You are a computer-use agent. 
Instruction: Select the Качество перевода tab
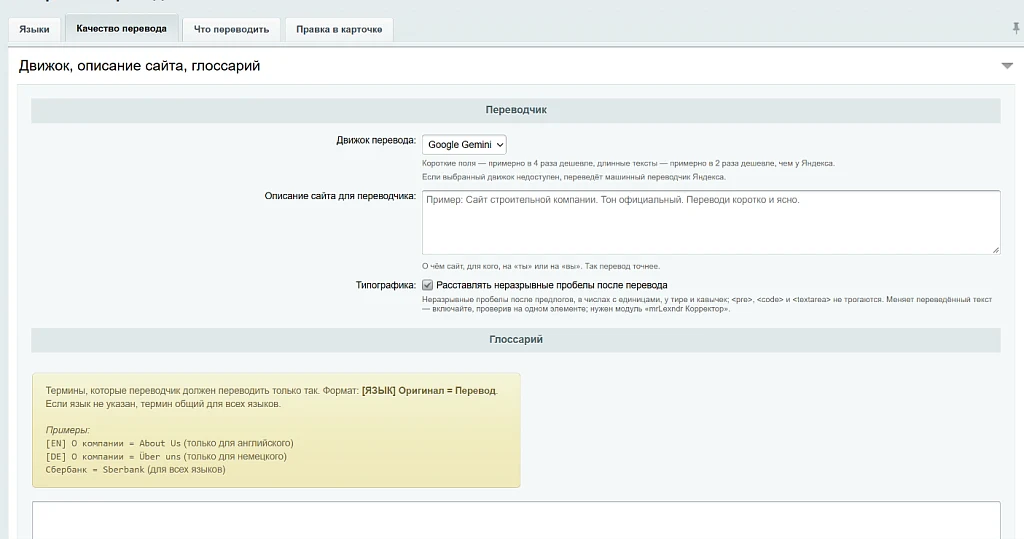(x=121, y=29)
